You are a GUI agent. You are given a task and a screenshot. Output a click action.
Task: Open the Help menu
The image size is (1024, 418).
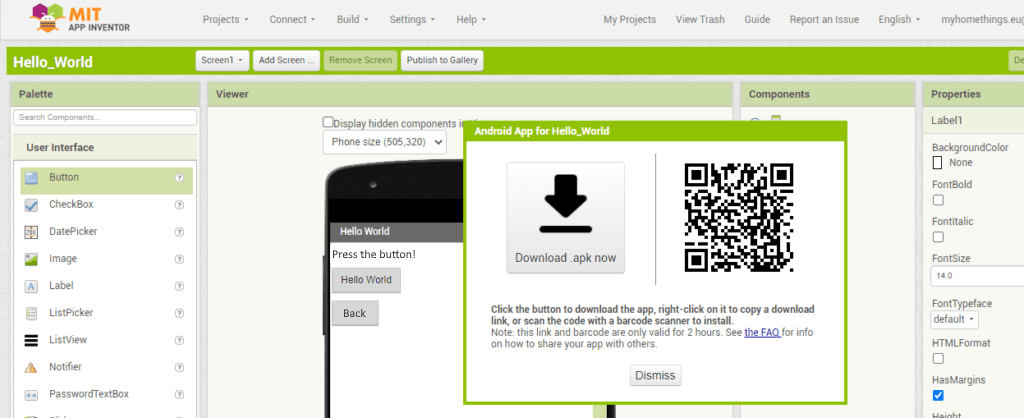[471, 20]
